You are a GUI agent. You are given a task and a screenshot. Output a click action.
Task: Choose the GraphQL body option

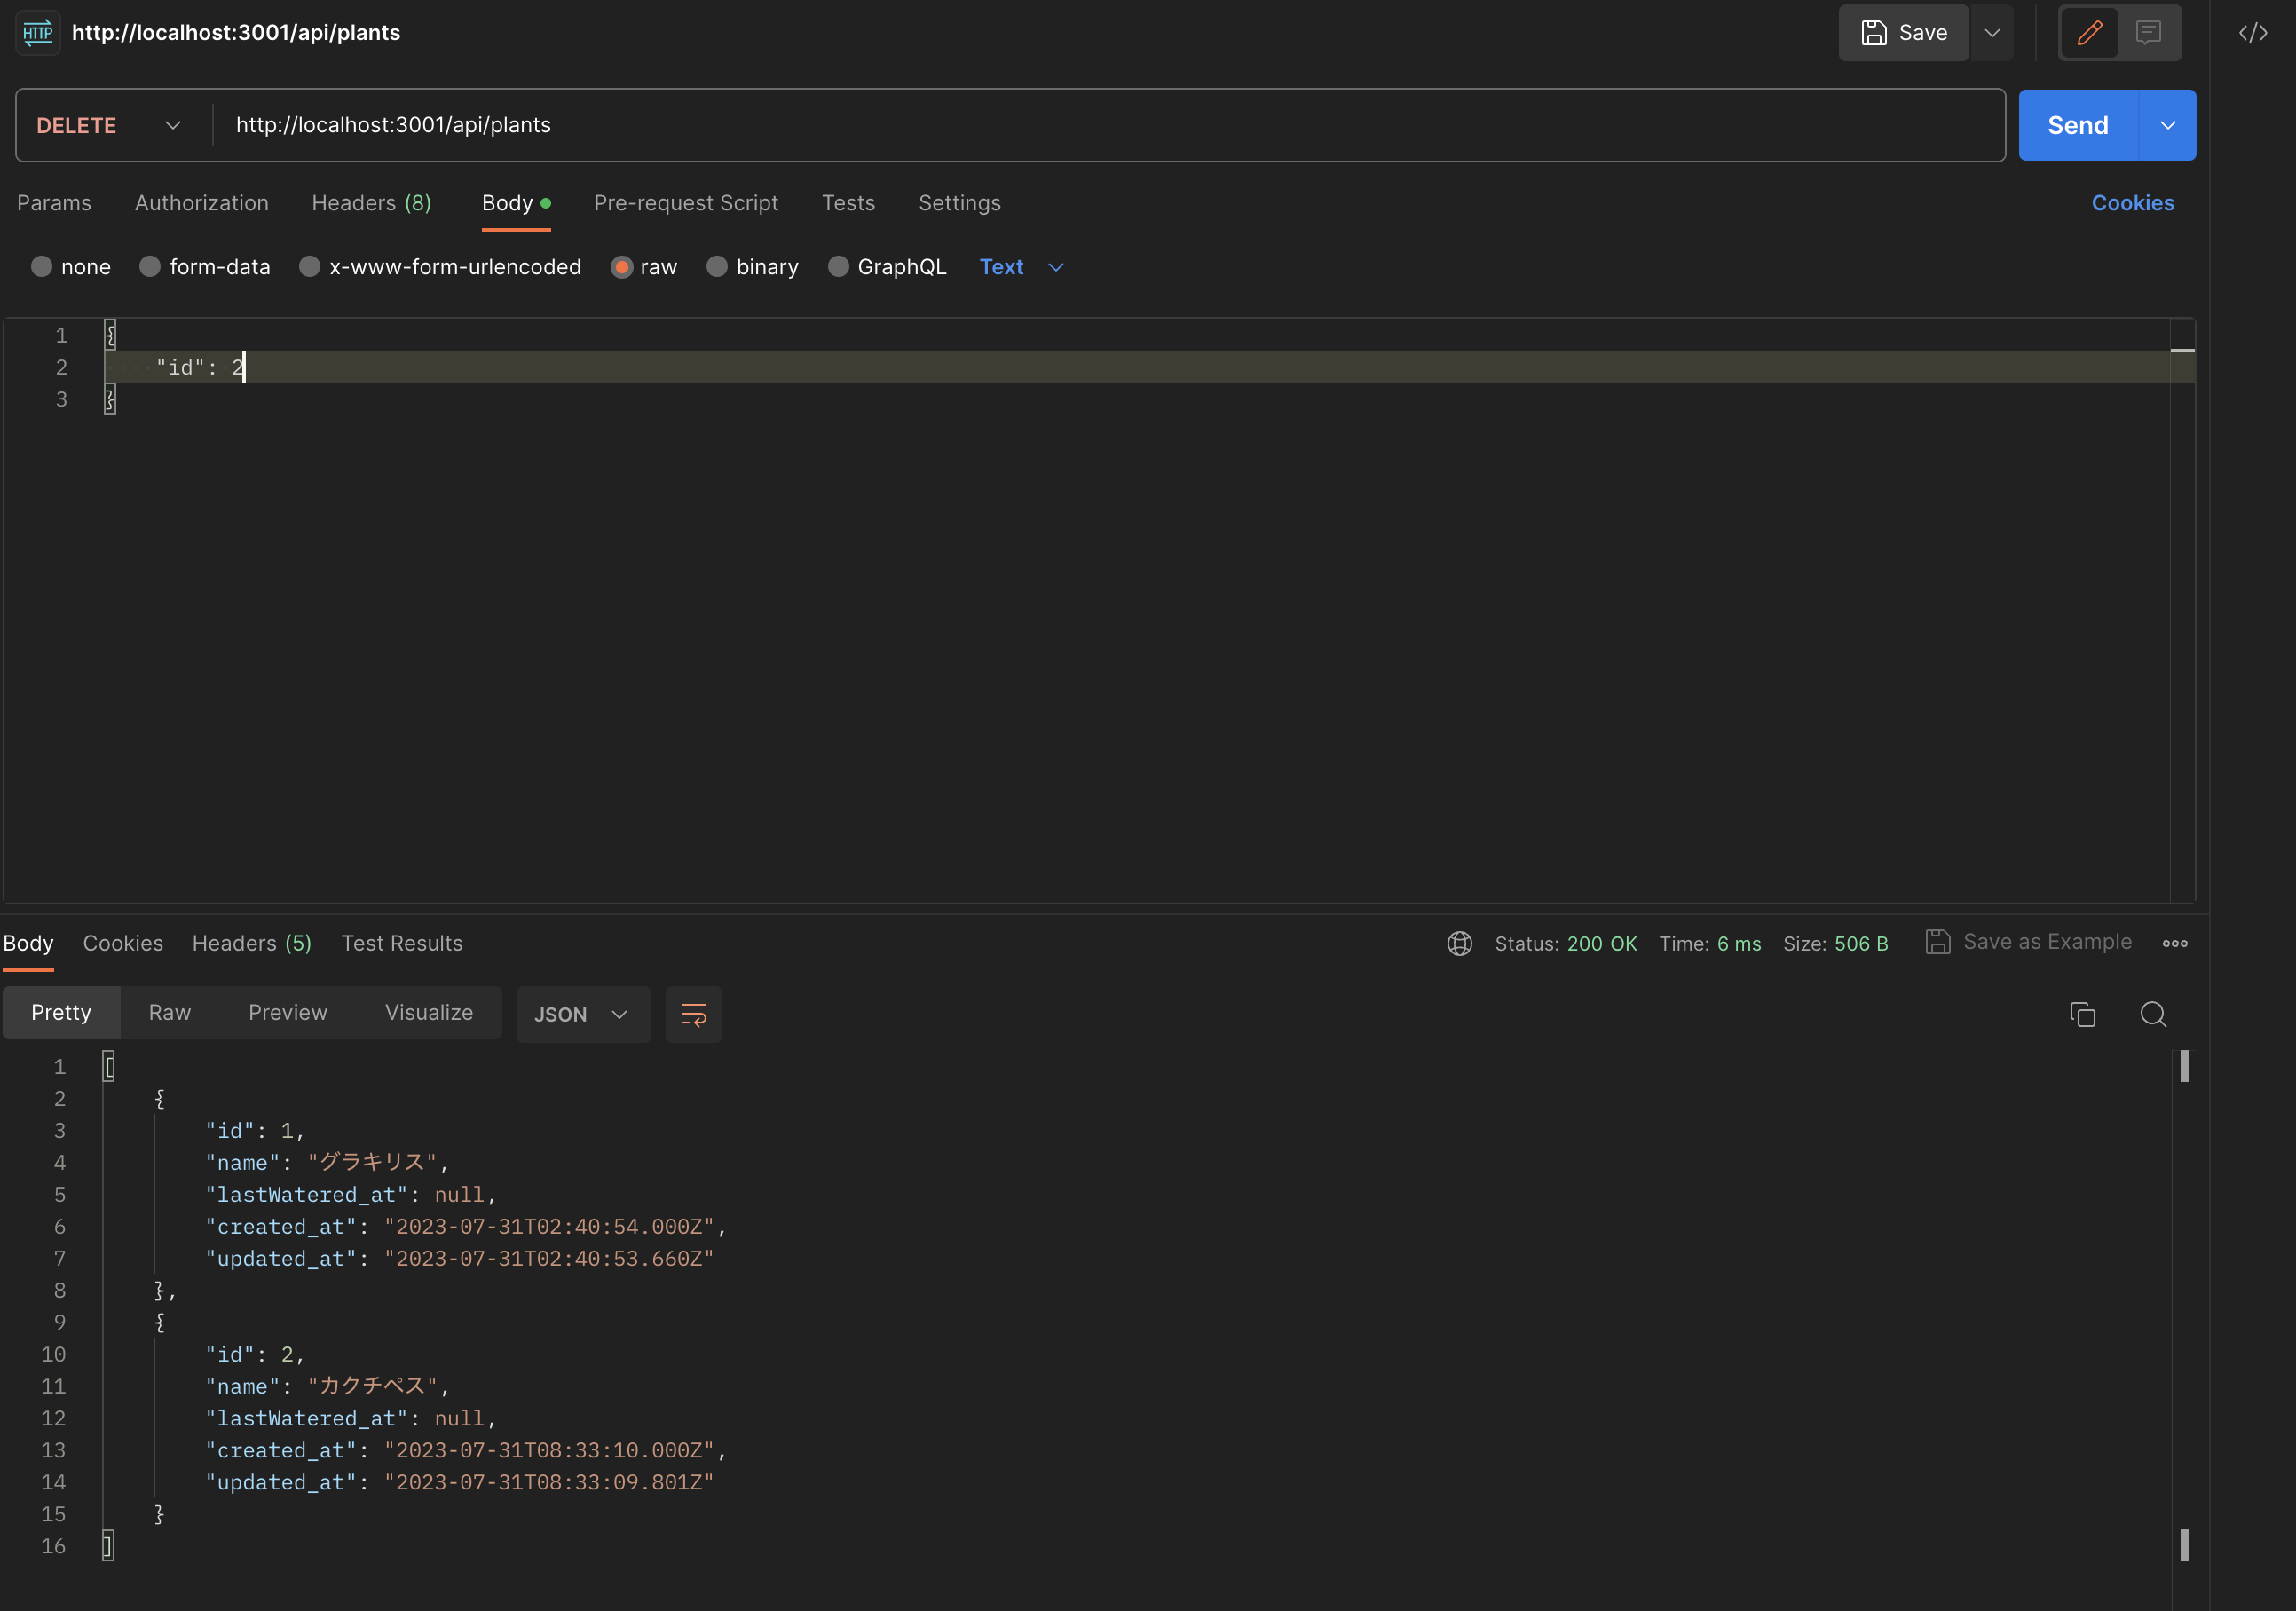(839, 267)
